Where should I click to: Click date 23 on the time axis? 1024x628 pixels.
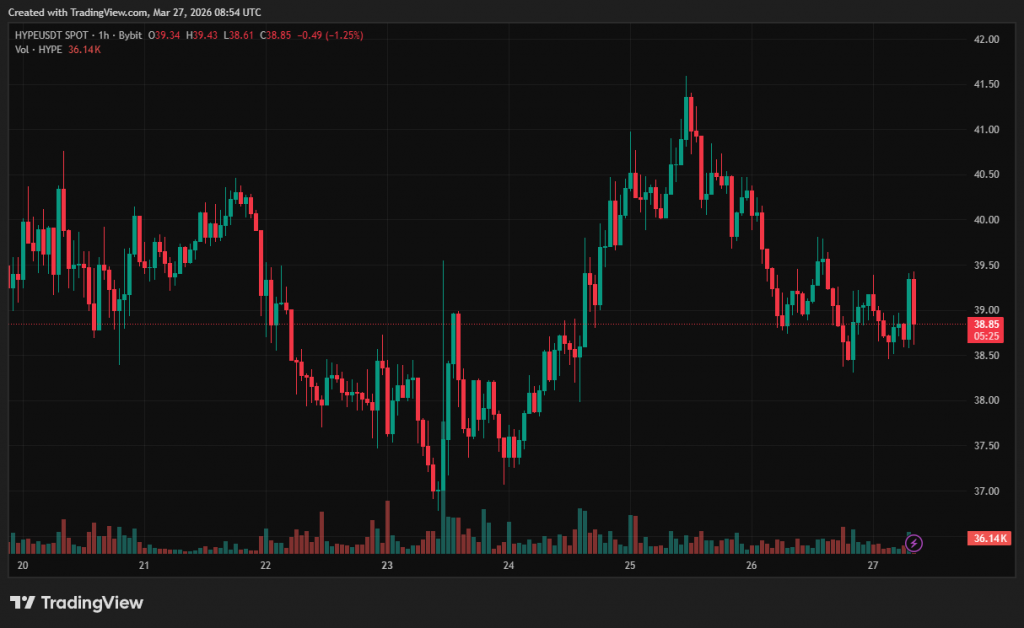(388, 566)
